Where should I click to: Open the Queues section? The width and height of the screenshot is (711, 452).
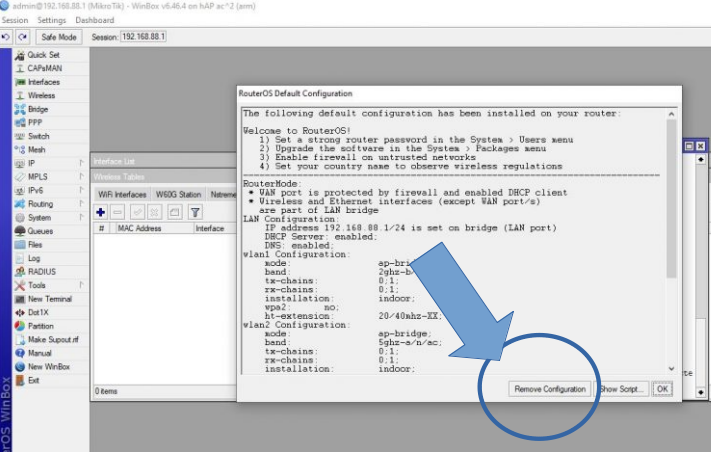[41, 231]
